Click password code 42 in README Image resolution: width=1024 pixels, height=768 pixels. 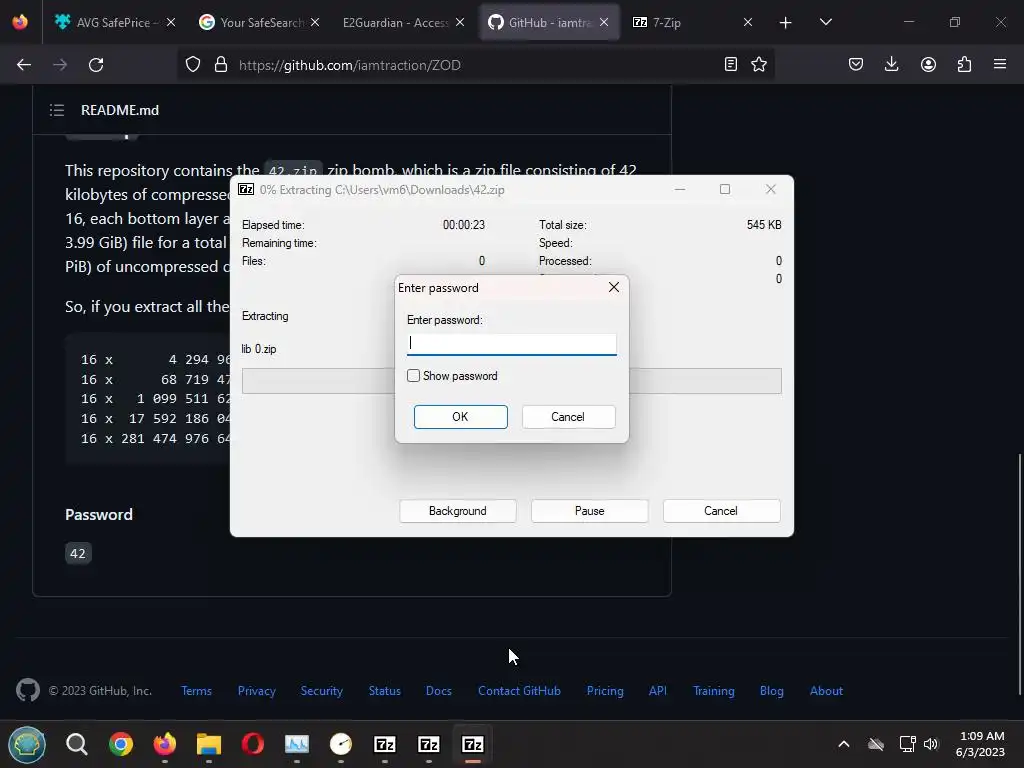[78, 553]
